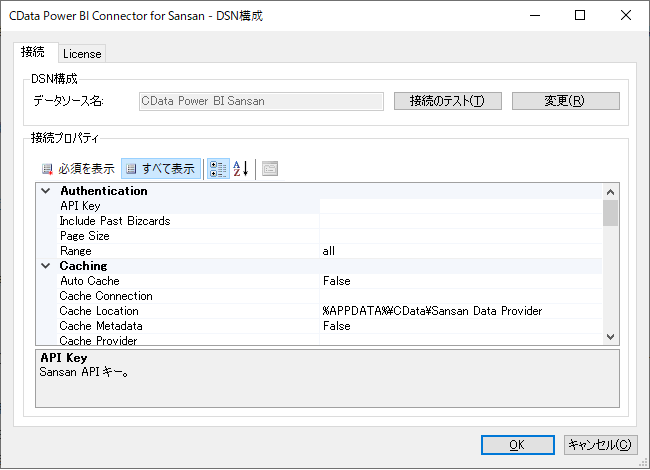Click the Cache Location path value
The height and width of the screenshot is (470, 650).
pyautogui.click(x=432, y=311)
